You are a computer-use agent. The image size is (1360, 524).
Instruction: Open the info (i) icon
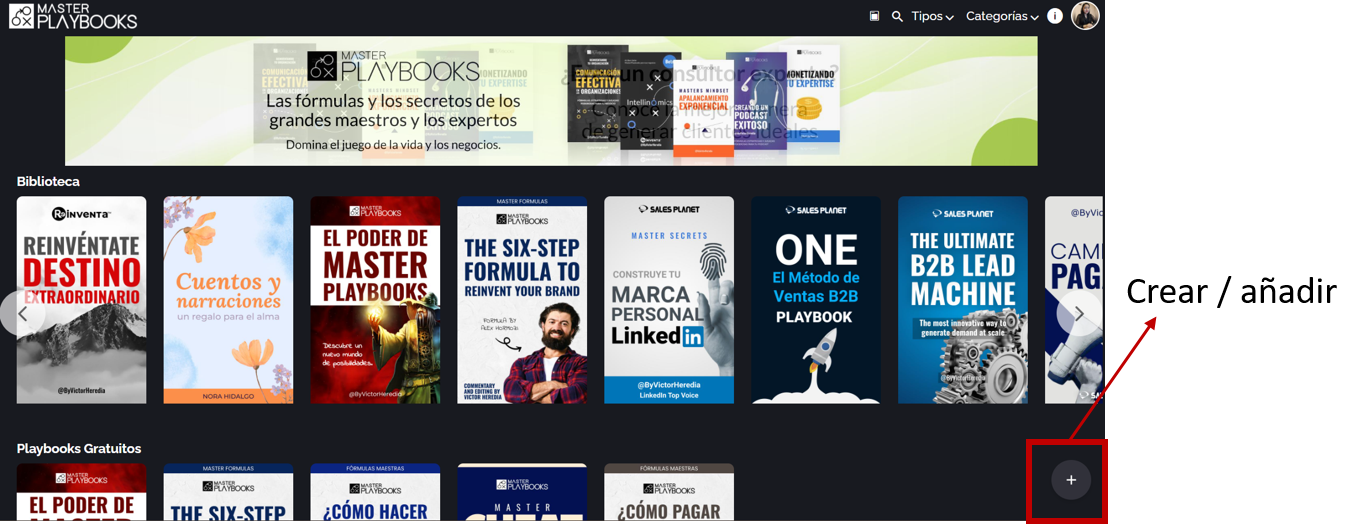tap(1055, 16)
